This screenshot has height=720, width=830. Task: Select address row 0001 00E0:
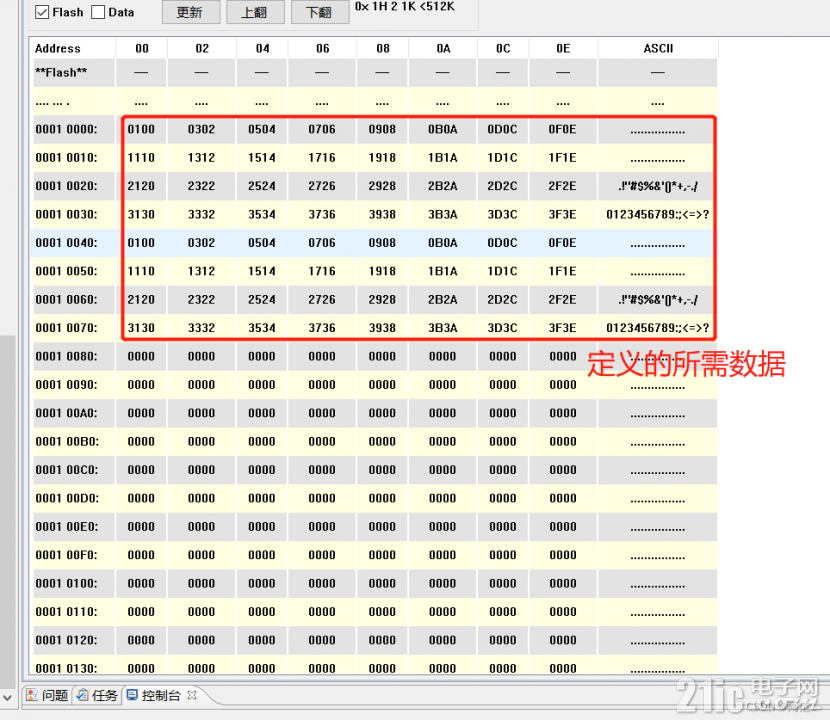click(x=66, y=527)
